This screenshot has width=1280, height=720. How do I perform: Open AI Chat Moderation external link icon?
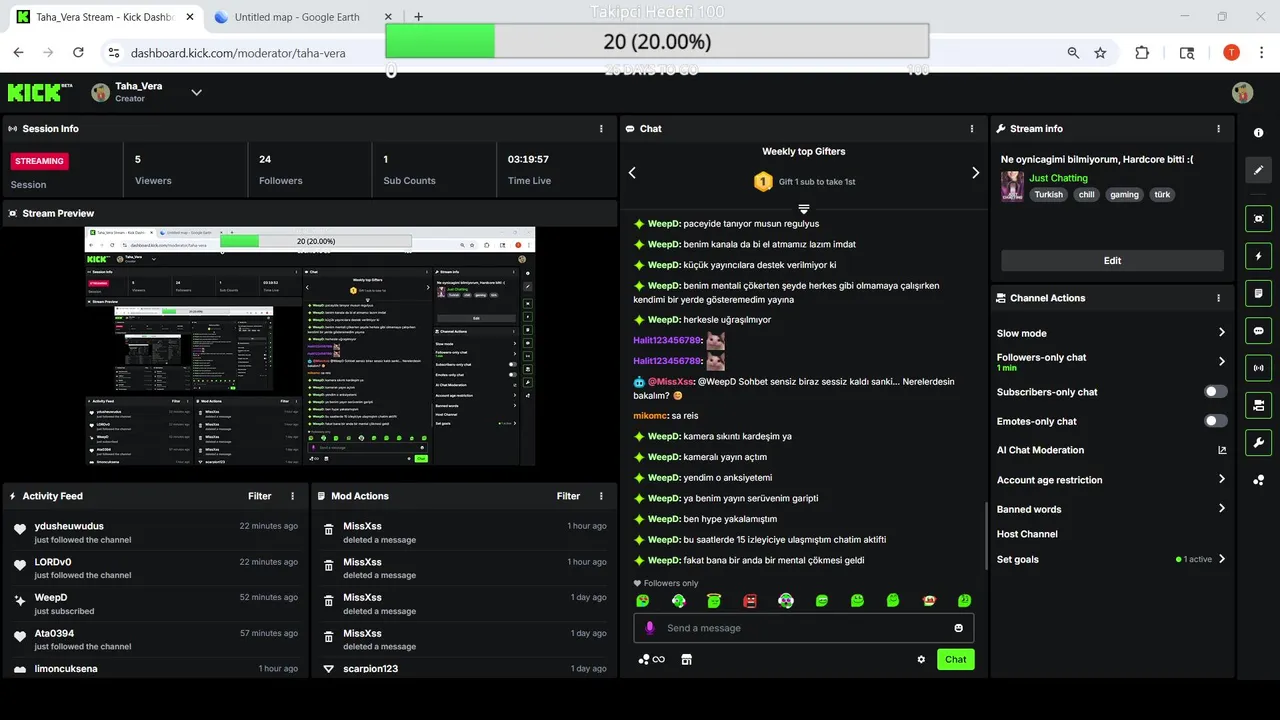click(x=1222, y=450)
